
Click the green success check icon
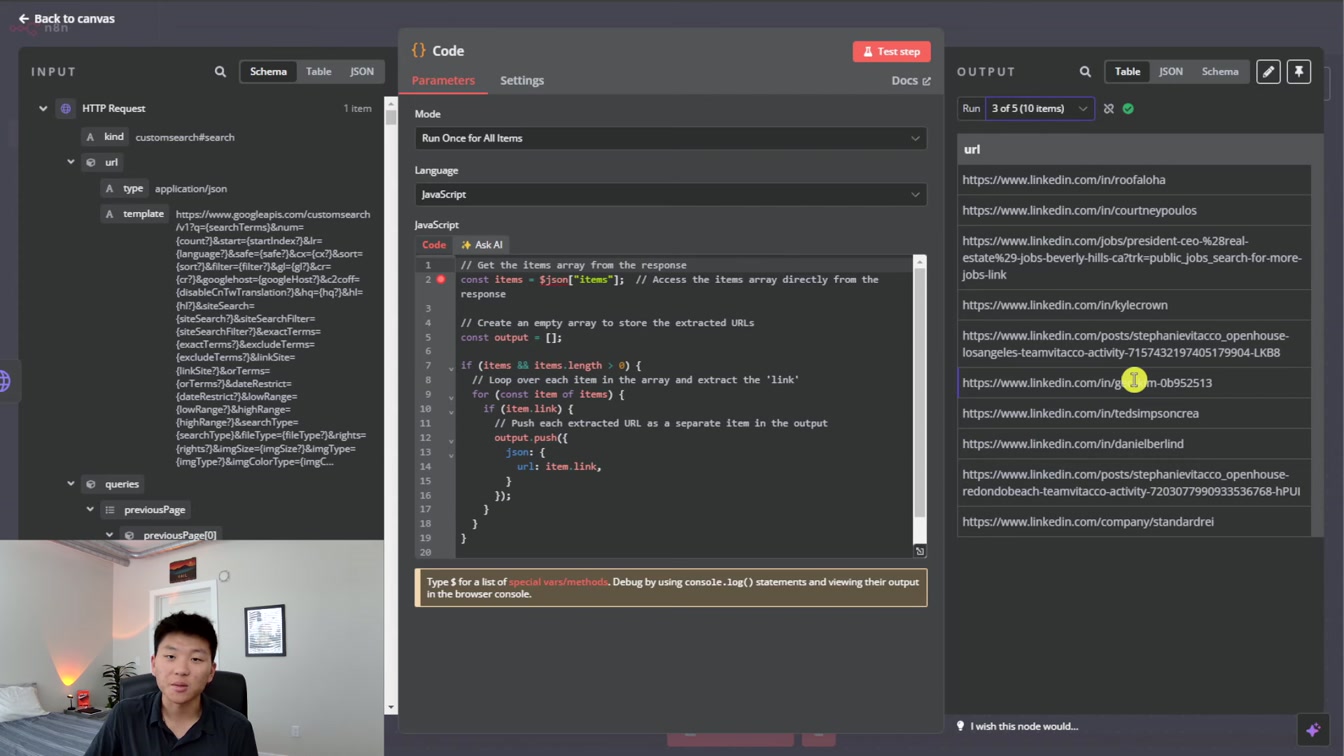coord(1128,109)
